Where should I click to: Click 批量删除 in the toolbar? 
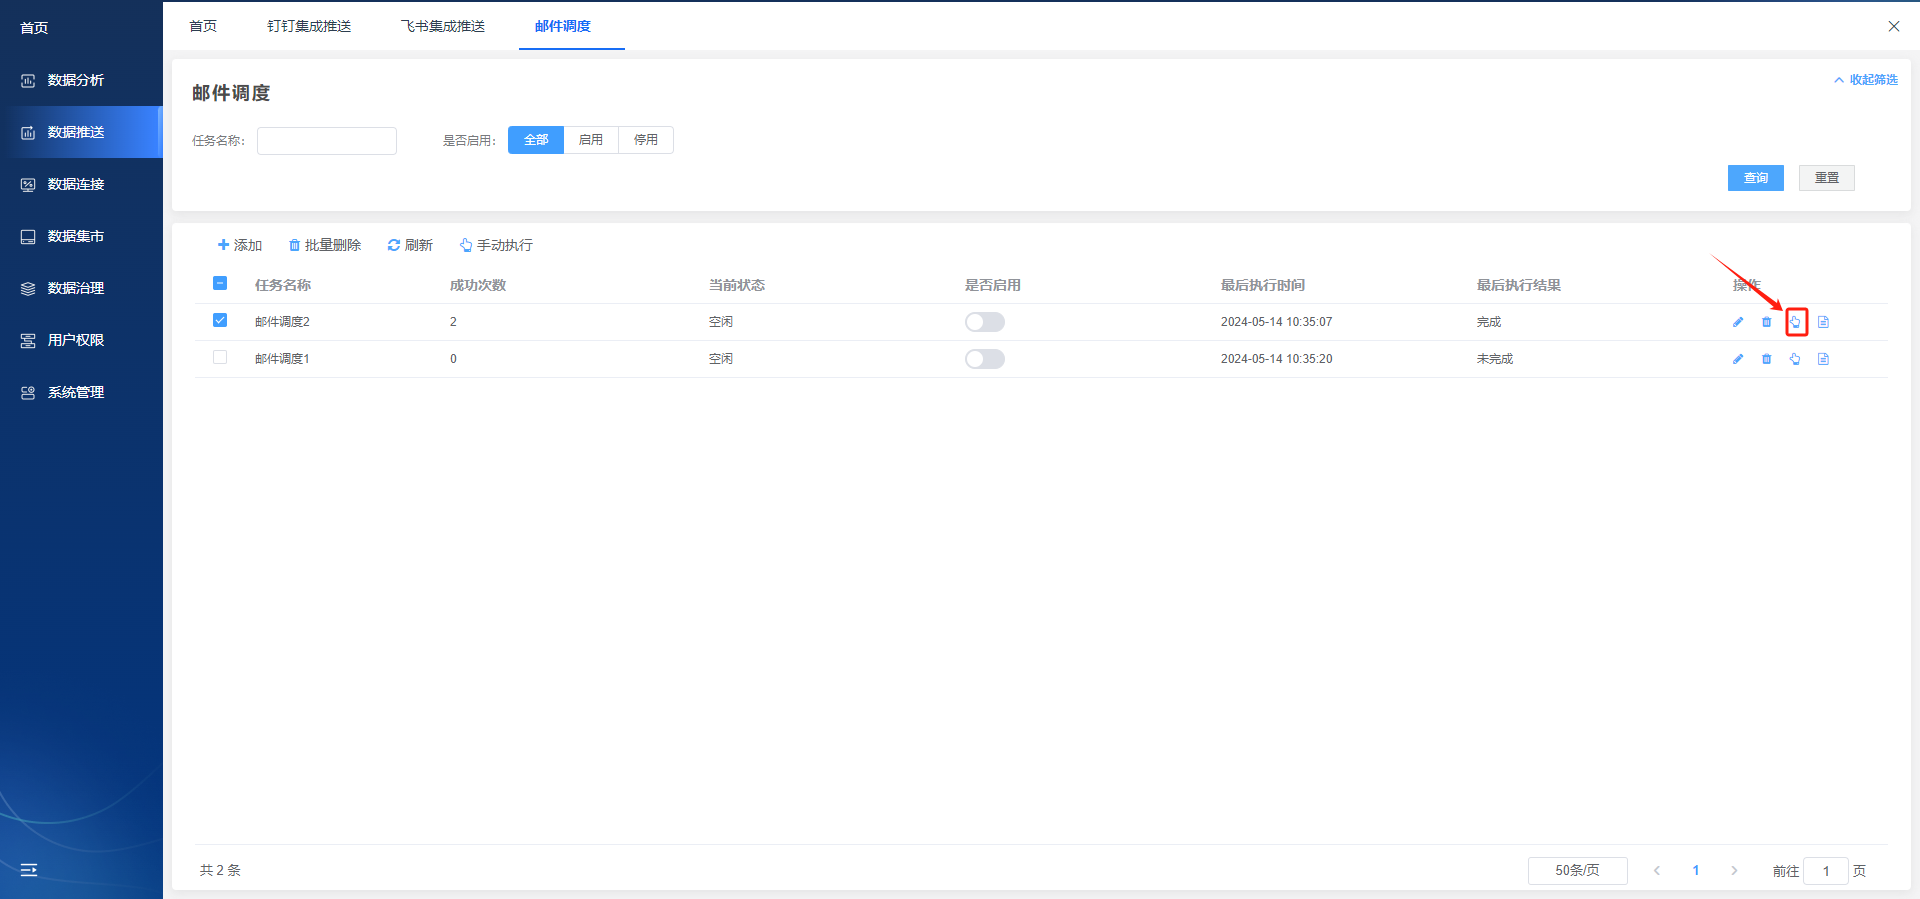tap(325, 245)
